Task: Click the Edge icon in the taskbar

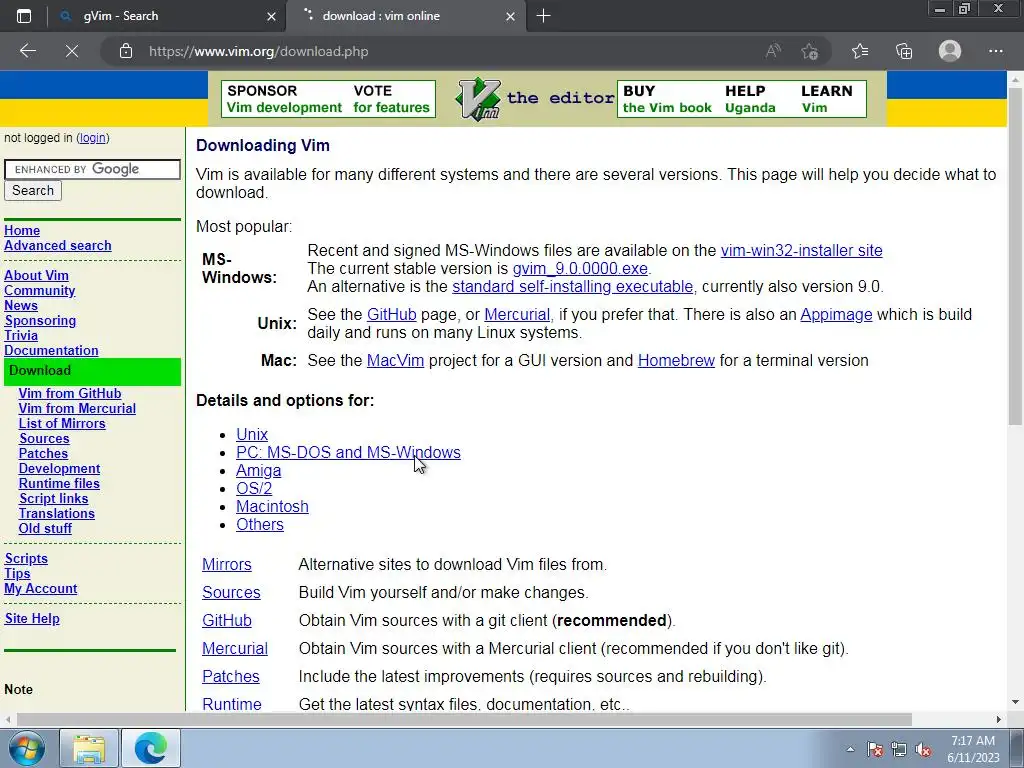Action: point(150,748)
